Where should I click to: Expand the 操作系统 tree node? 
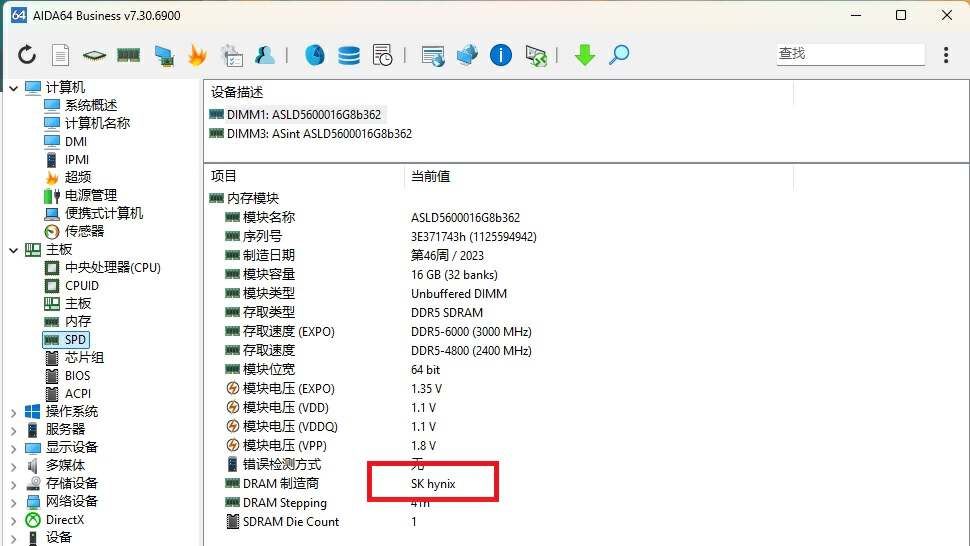(x=14, y=412)
